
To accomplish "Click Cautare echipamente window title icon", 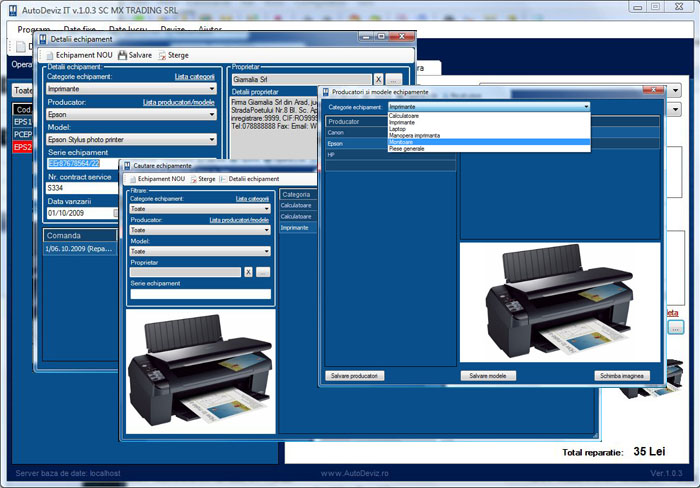I will (x=127, y=166).
